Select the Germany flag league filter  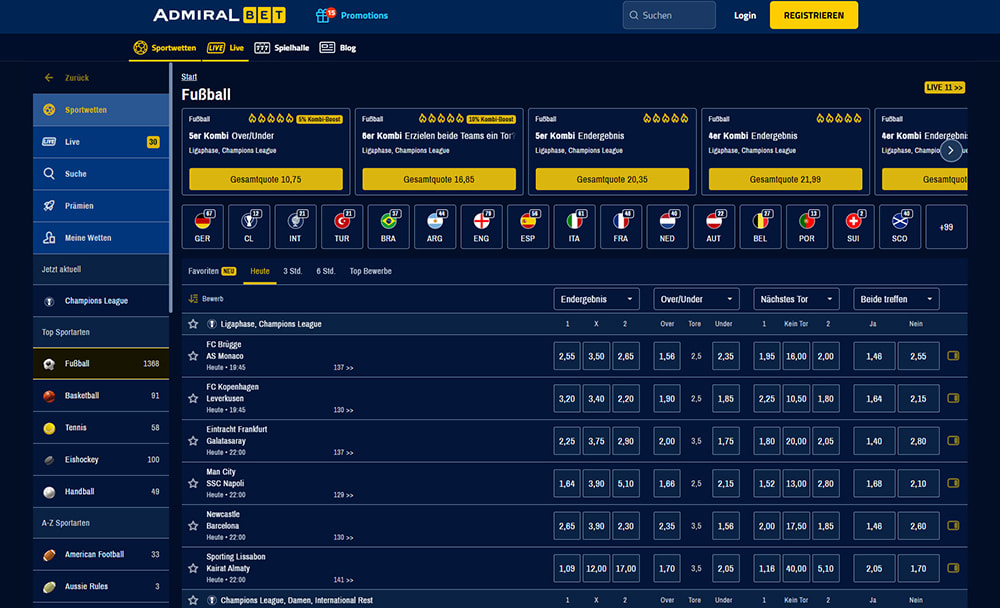pyautogui.click(x=203, y=227)
